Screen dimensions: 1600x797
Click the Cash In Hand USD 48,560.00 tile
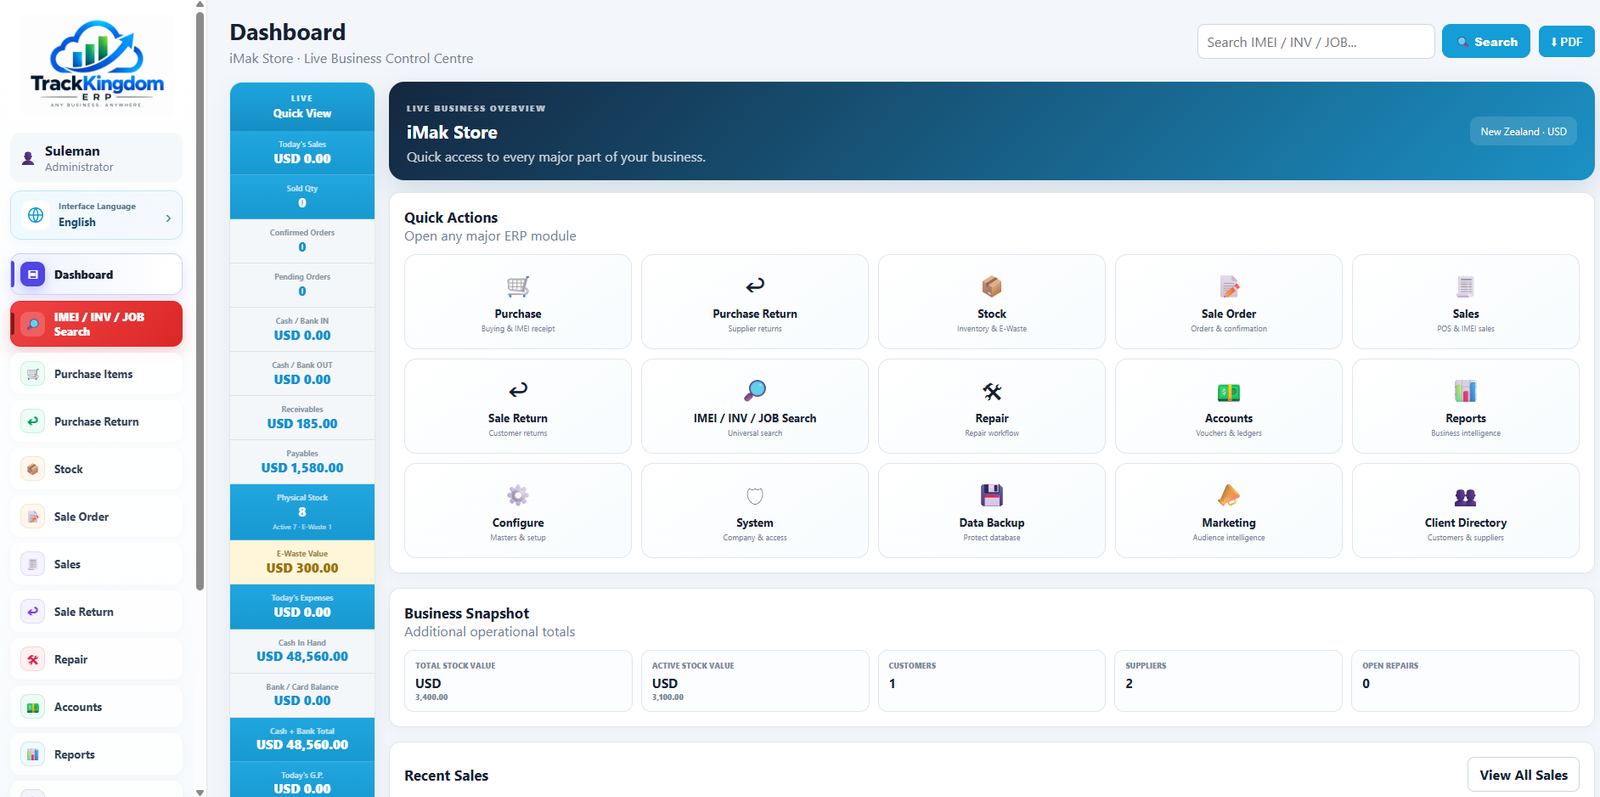click(x=302, y=651)
